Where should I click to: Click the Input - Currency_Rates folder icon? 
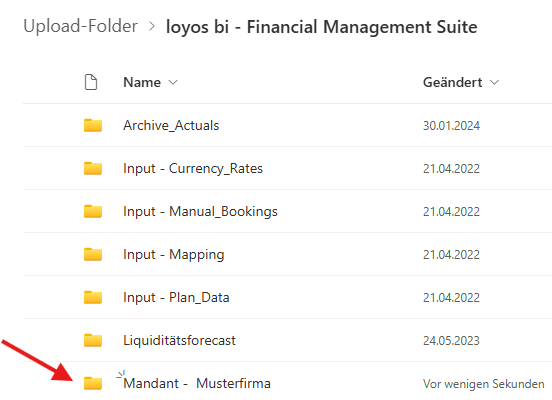point(93,168)
